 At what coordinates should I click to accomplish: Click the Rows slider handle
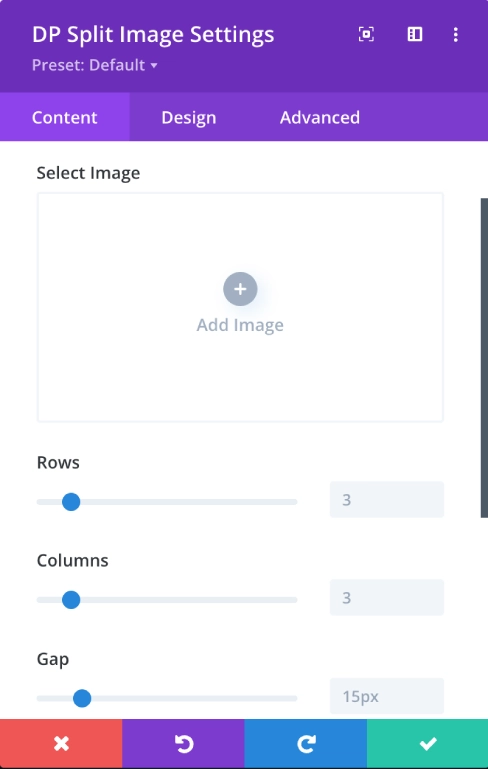pos(71,502)
